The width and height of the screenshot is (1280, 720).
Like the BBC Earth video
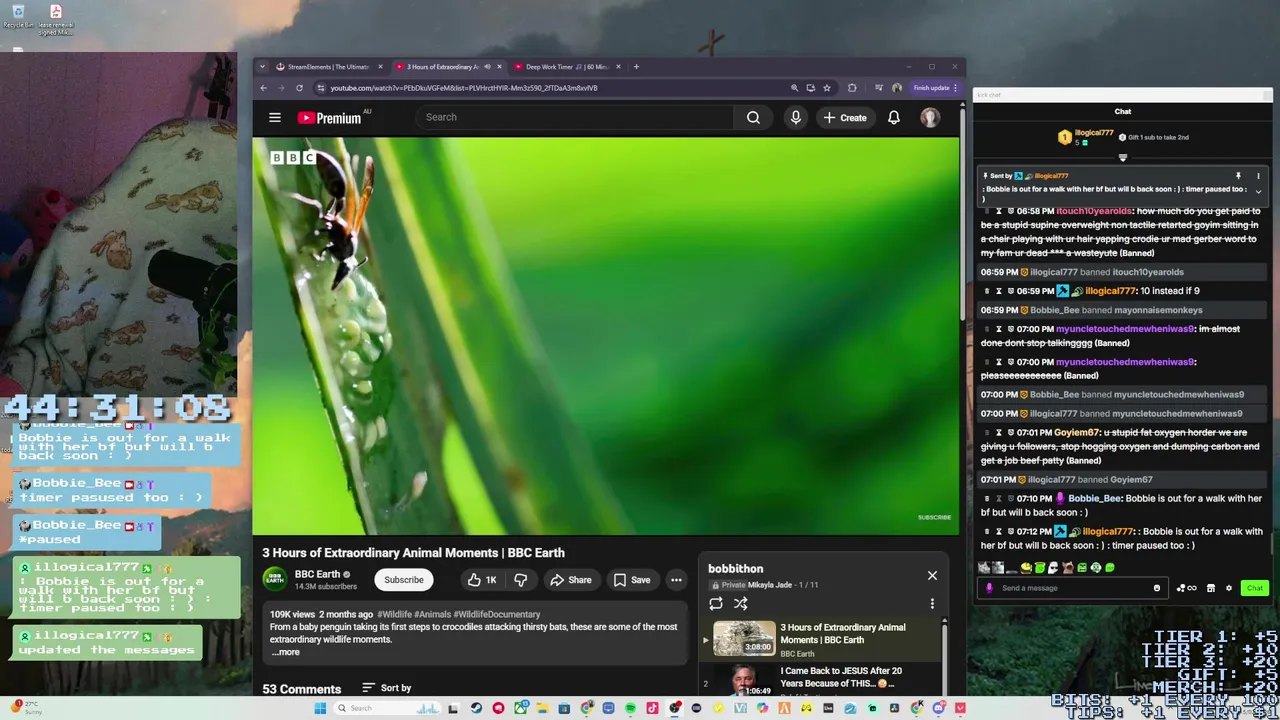pyautogui.click(x=481, y=580)
